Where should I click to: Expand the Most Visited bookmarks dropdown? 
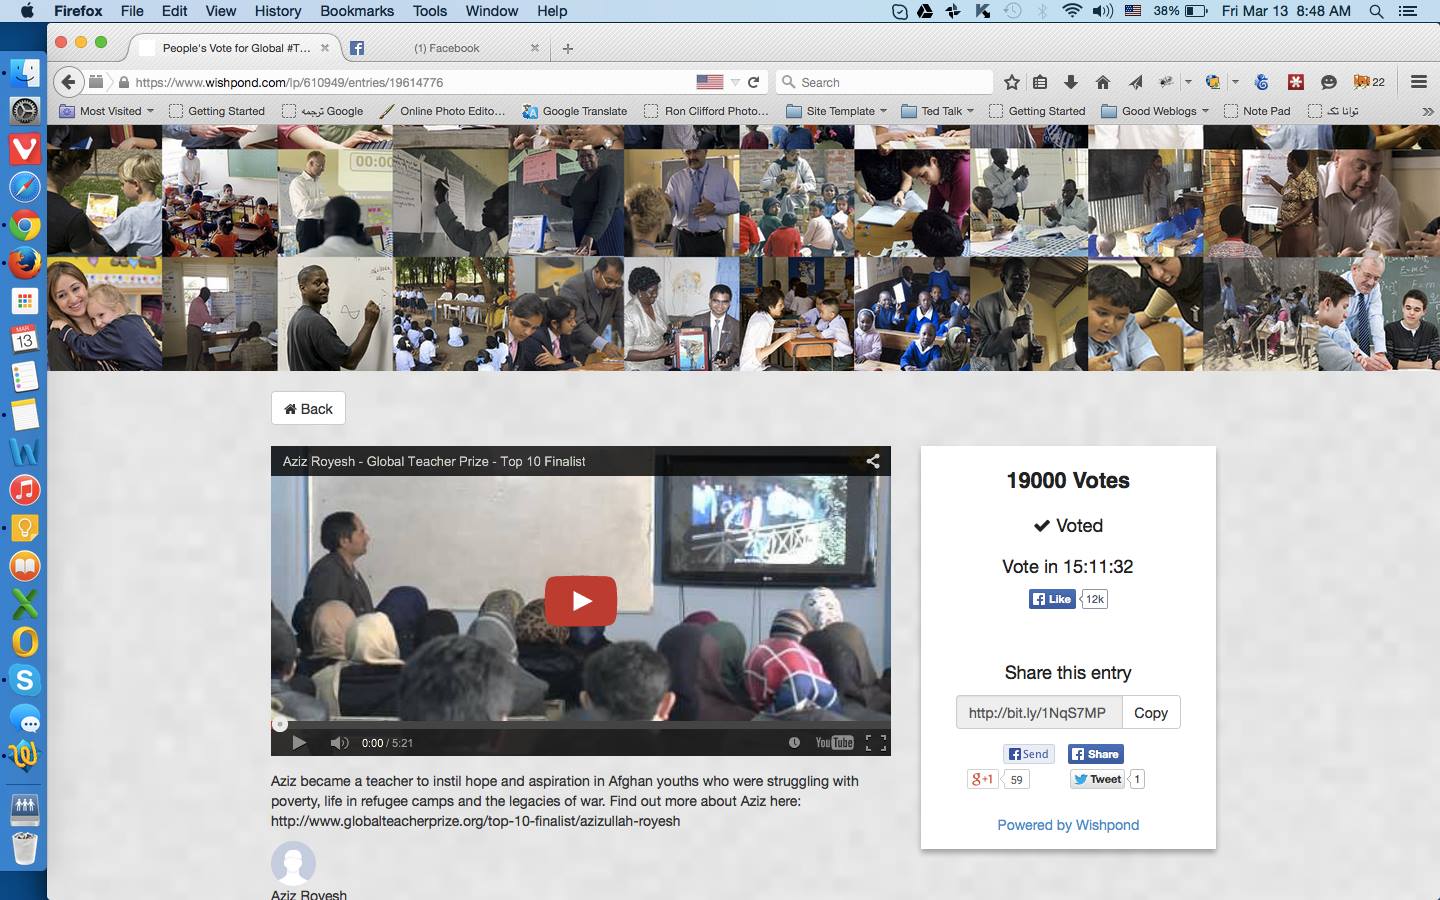click(107, 111)
